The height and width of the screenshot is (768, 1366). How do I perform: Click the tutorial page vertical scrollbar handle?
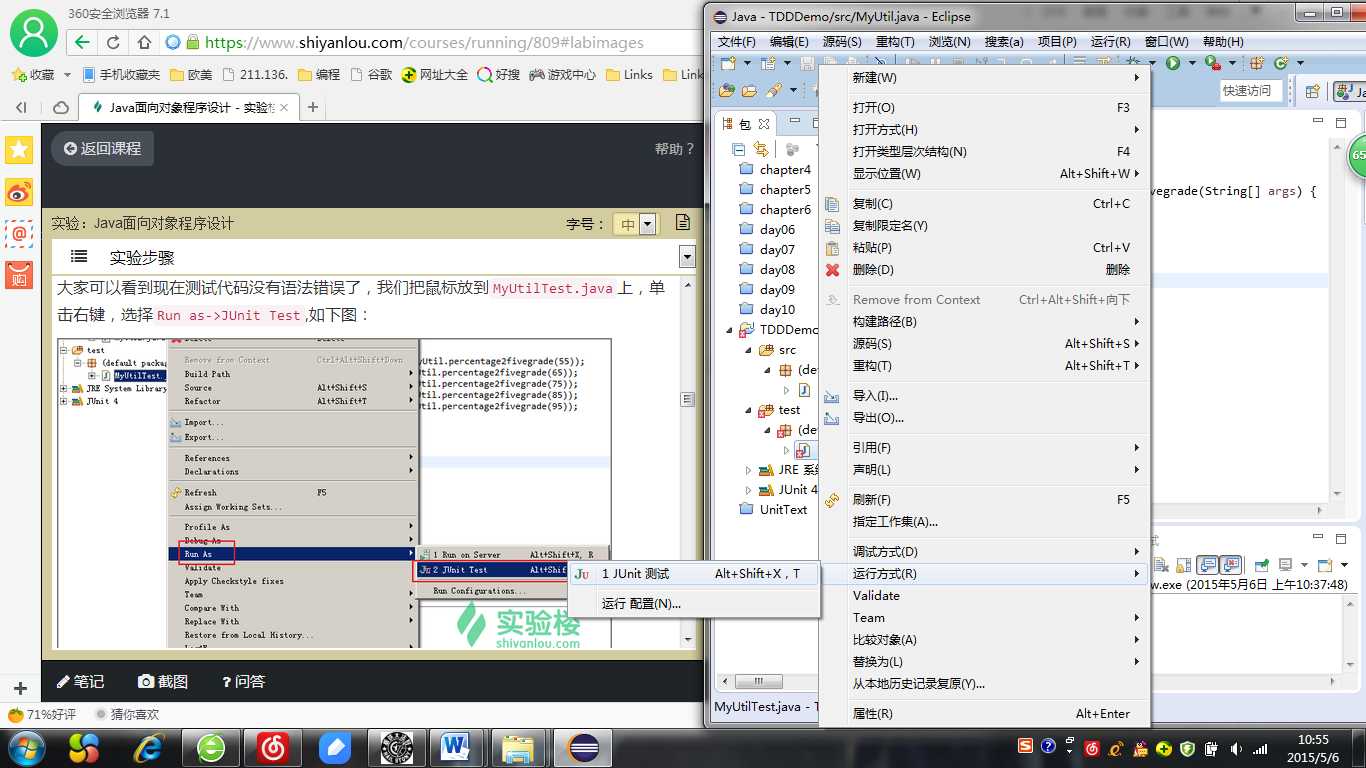[x=687, y=399]
